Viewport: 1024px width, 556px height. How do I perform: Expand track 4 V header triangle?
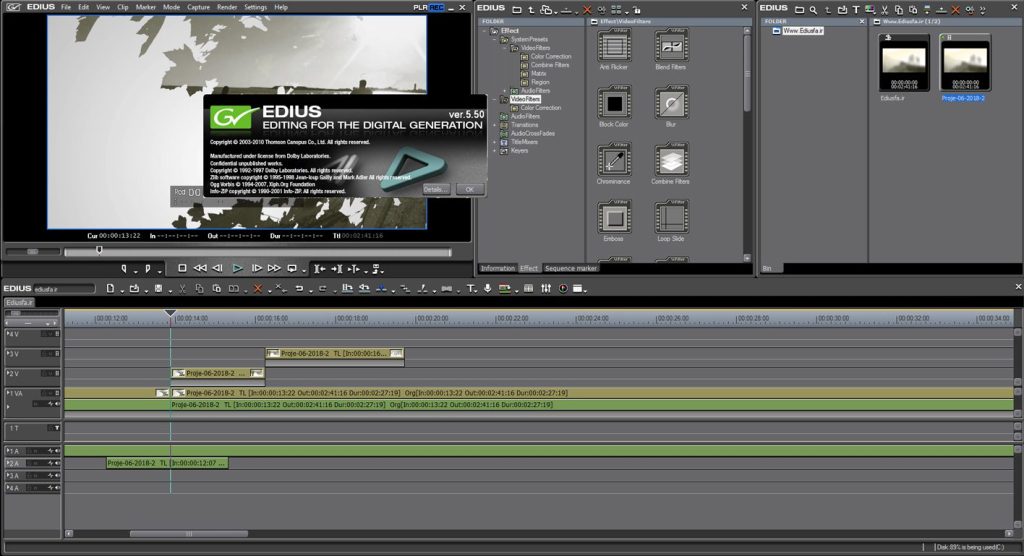pos(8,334)
